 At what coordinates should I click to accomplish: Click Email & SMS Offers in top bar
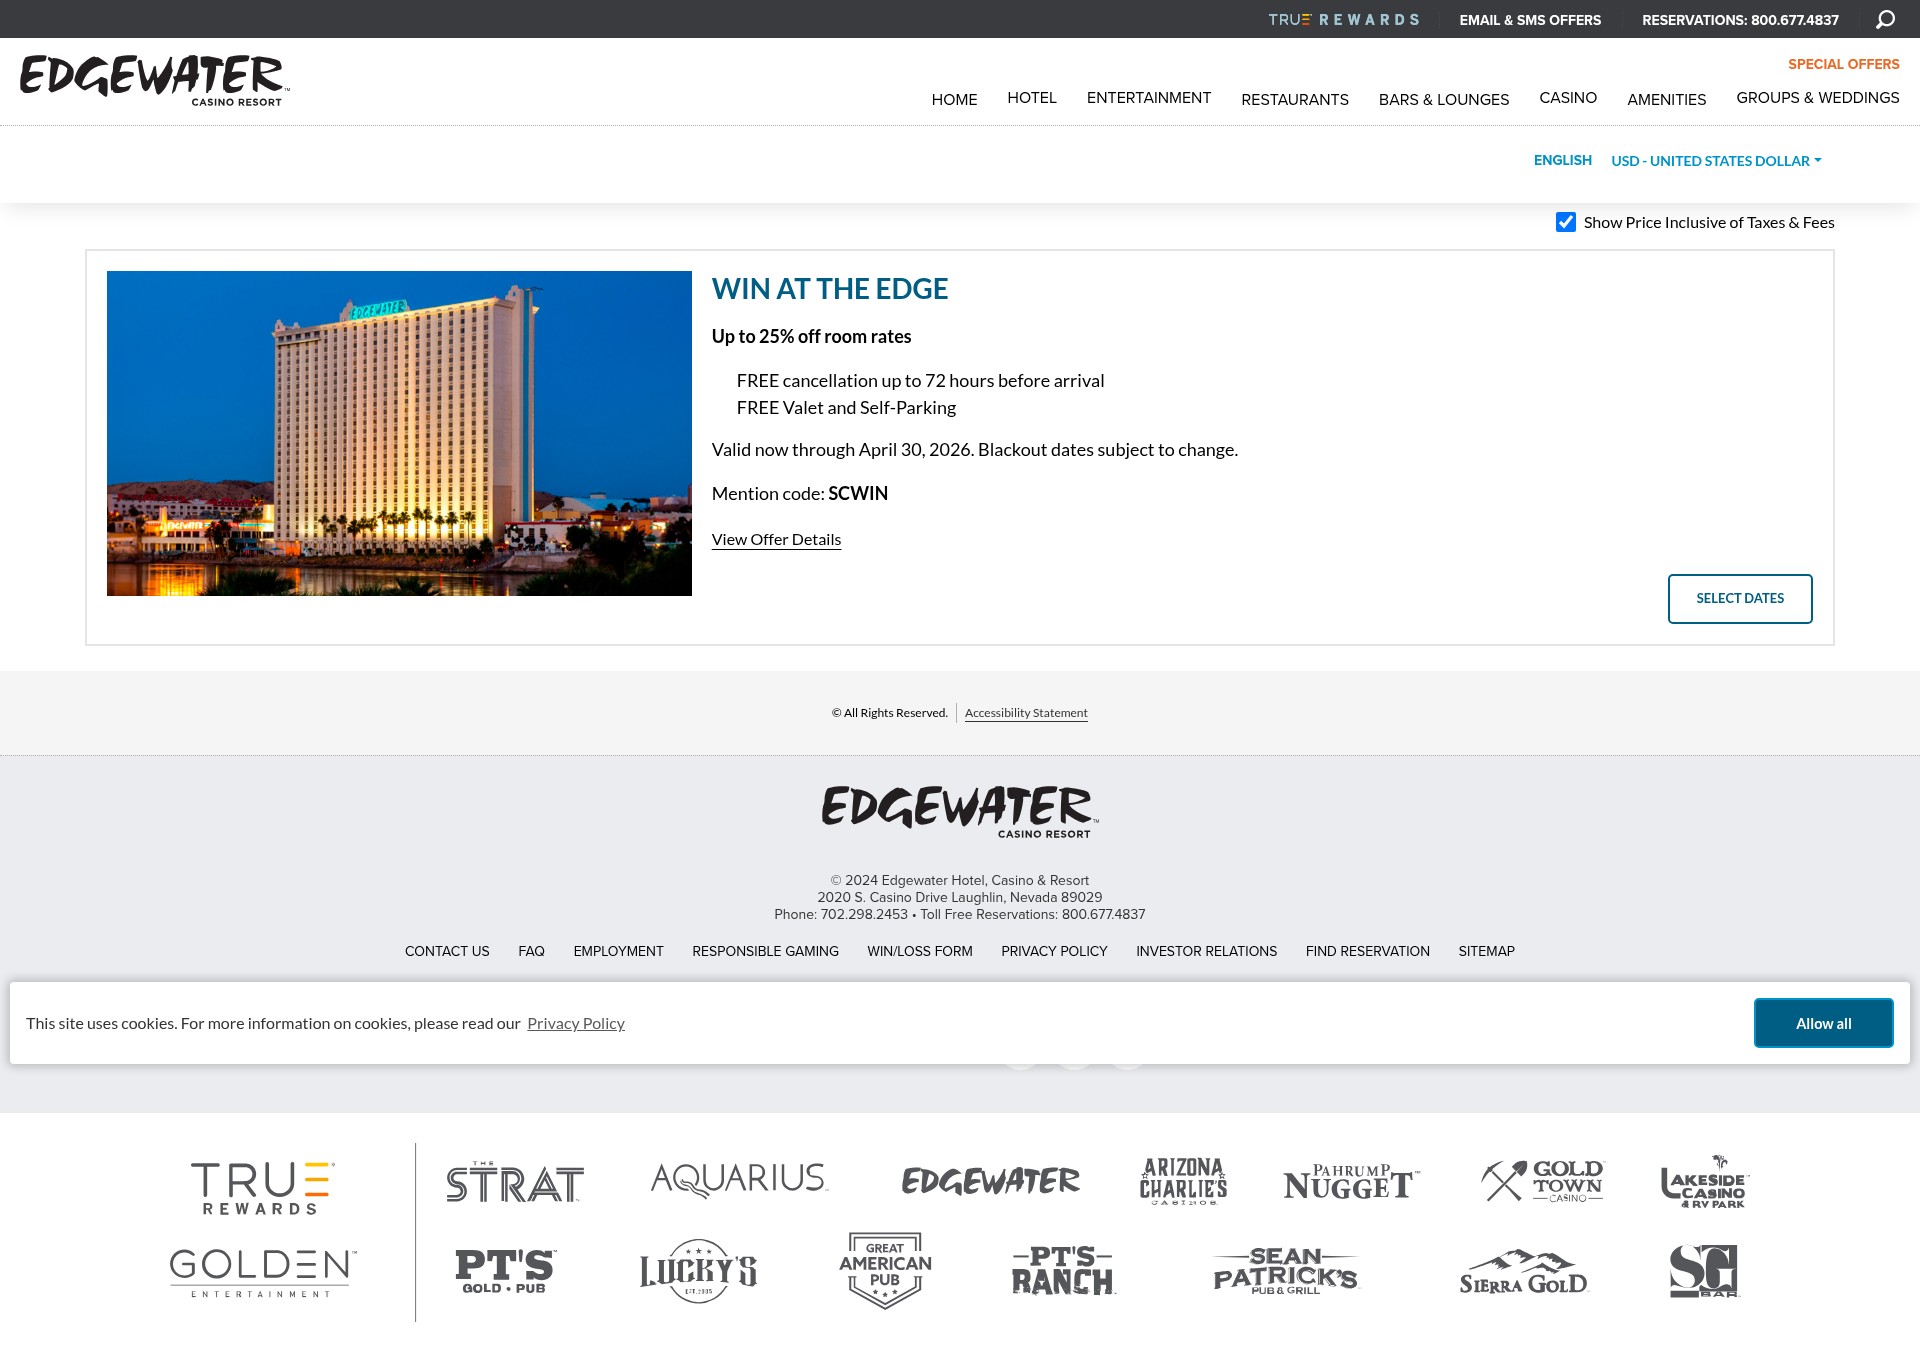coord(1530,20)
